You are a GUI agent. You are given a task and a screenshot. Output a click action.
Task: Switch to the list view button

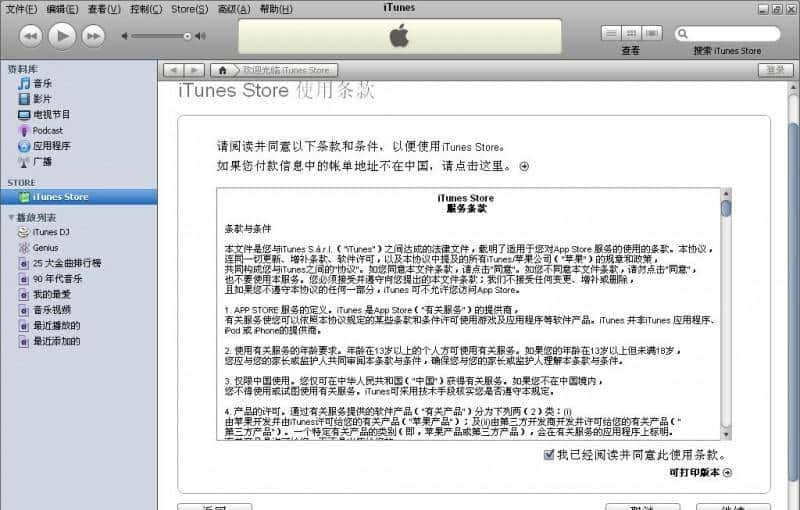pyautogui.click(x=611, y=33)
